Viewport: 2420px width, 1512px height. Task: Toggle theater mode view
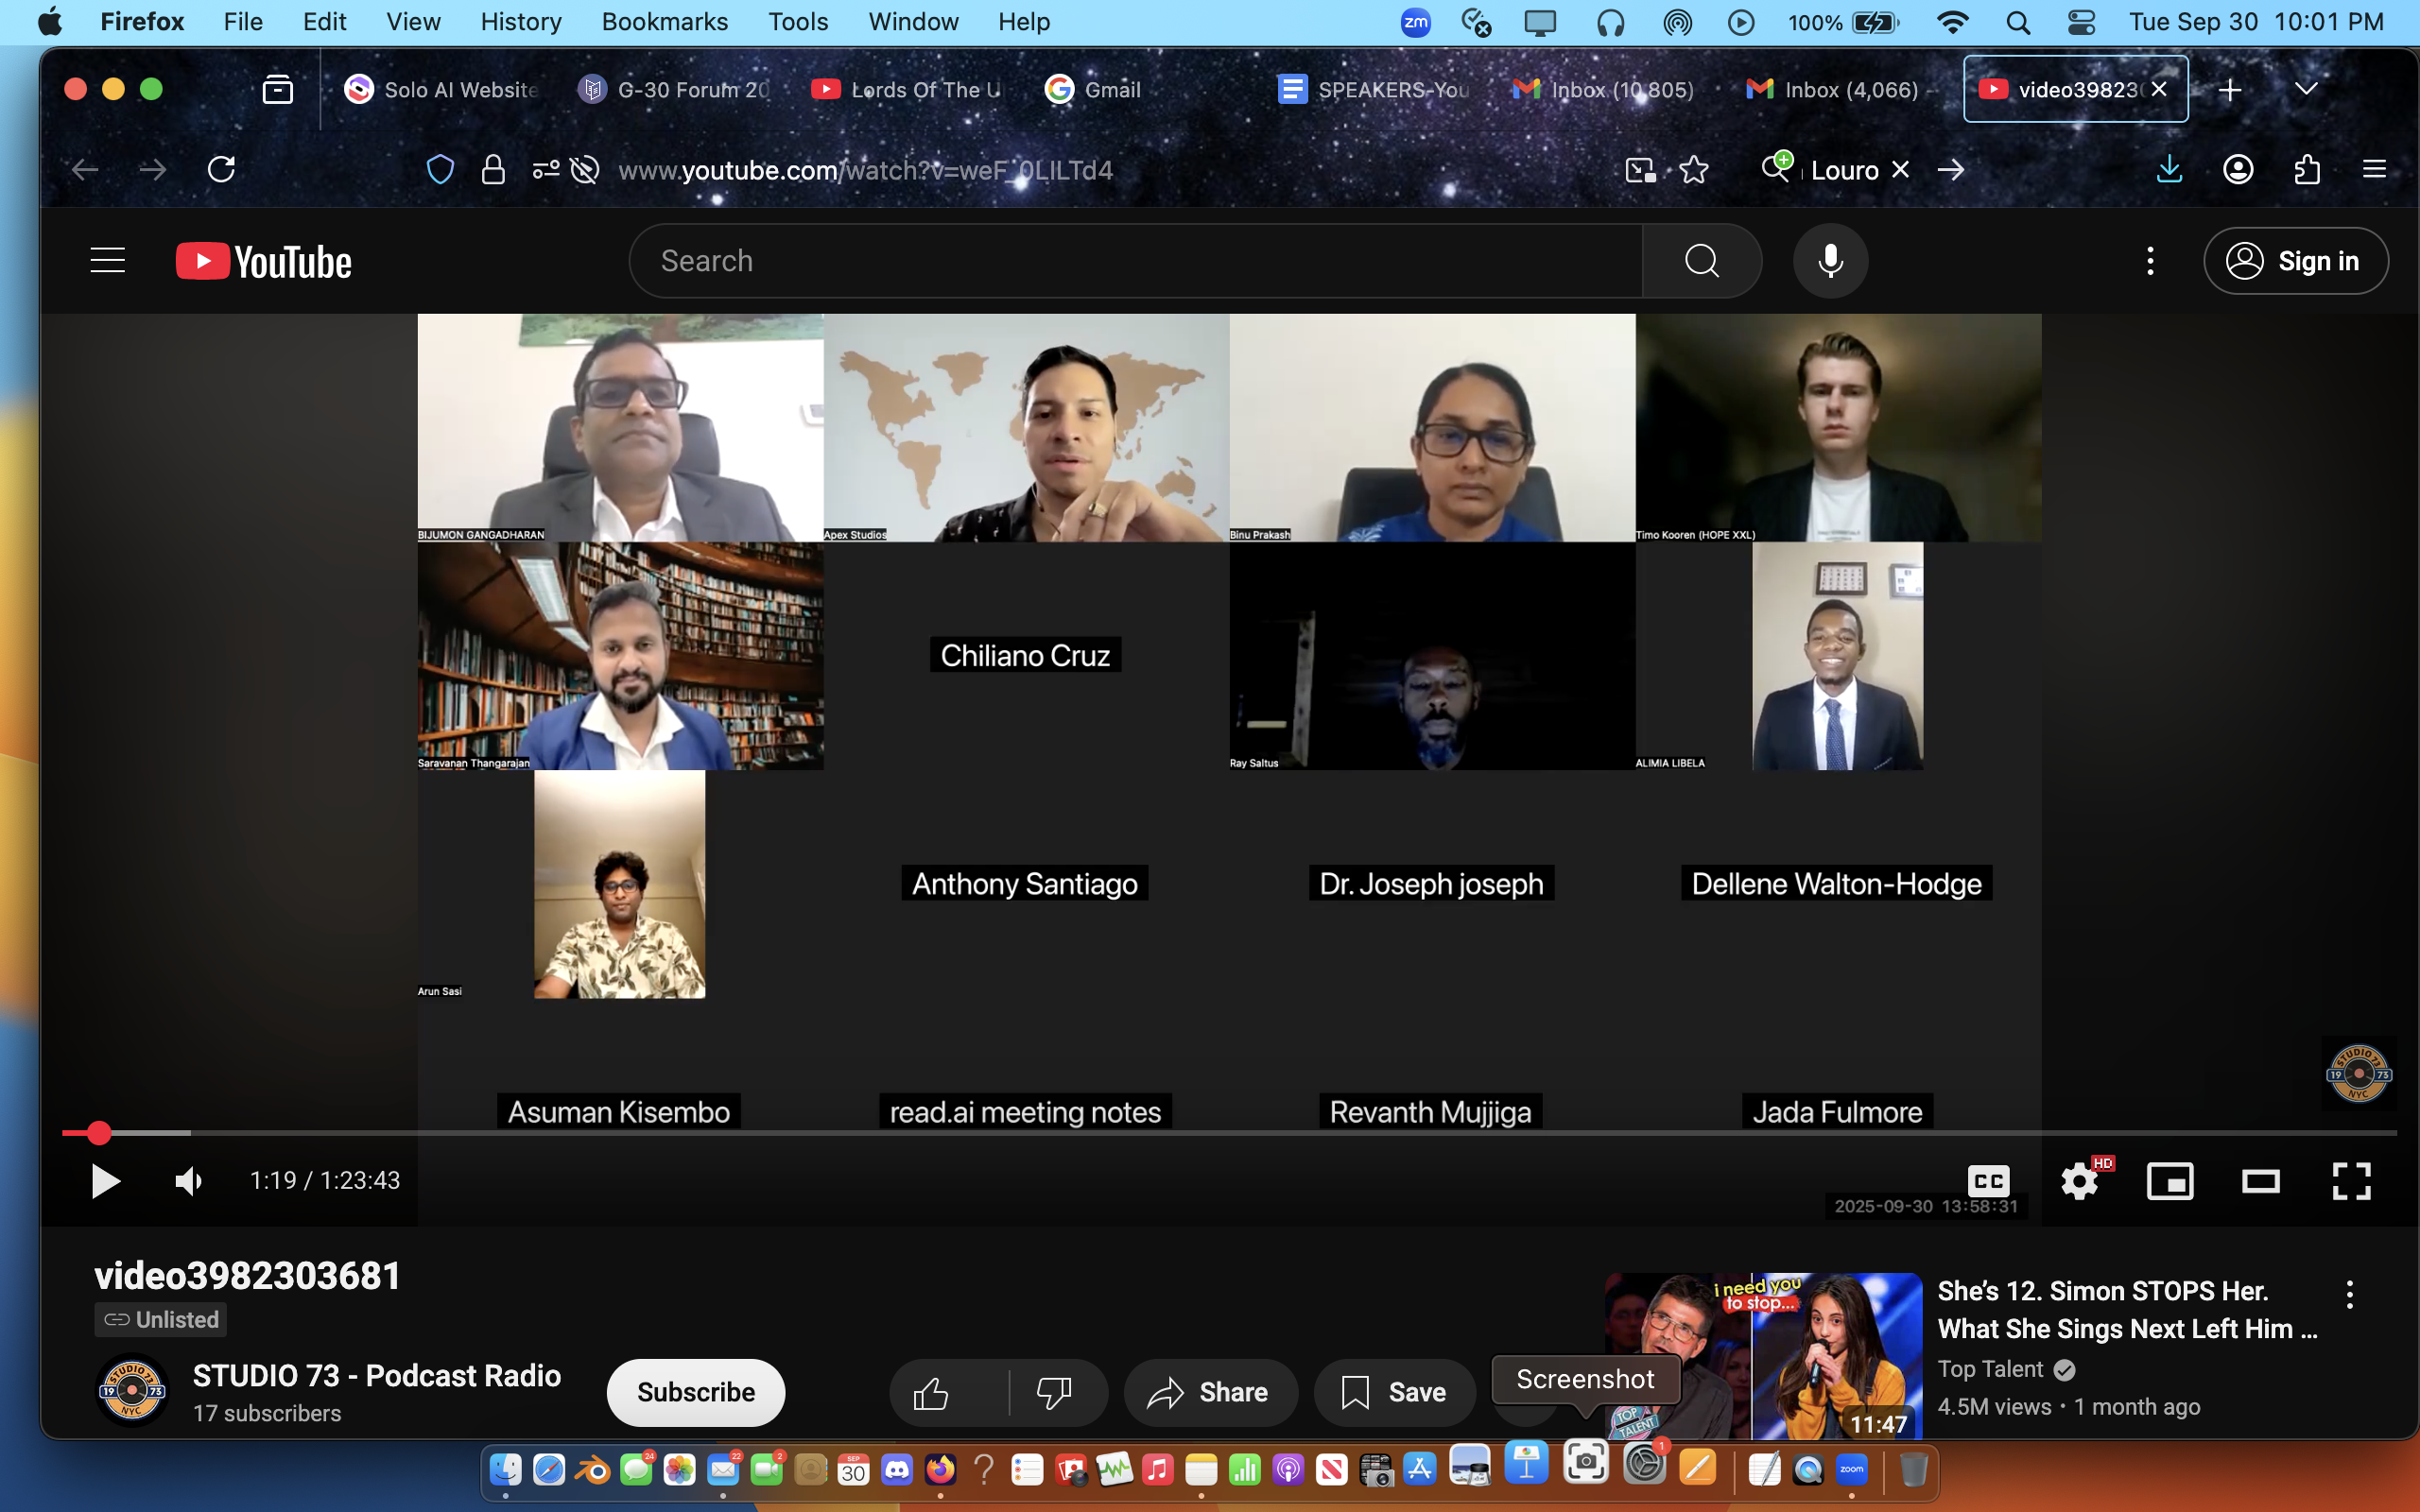(x=2260, y=1181)
